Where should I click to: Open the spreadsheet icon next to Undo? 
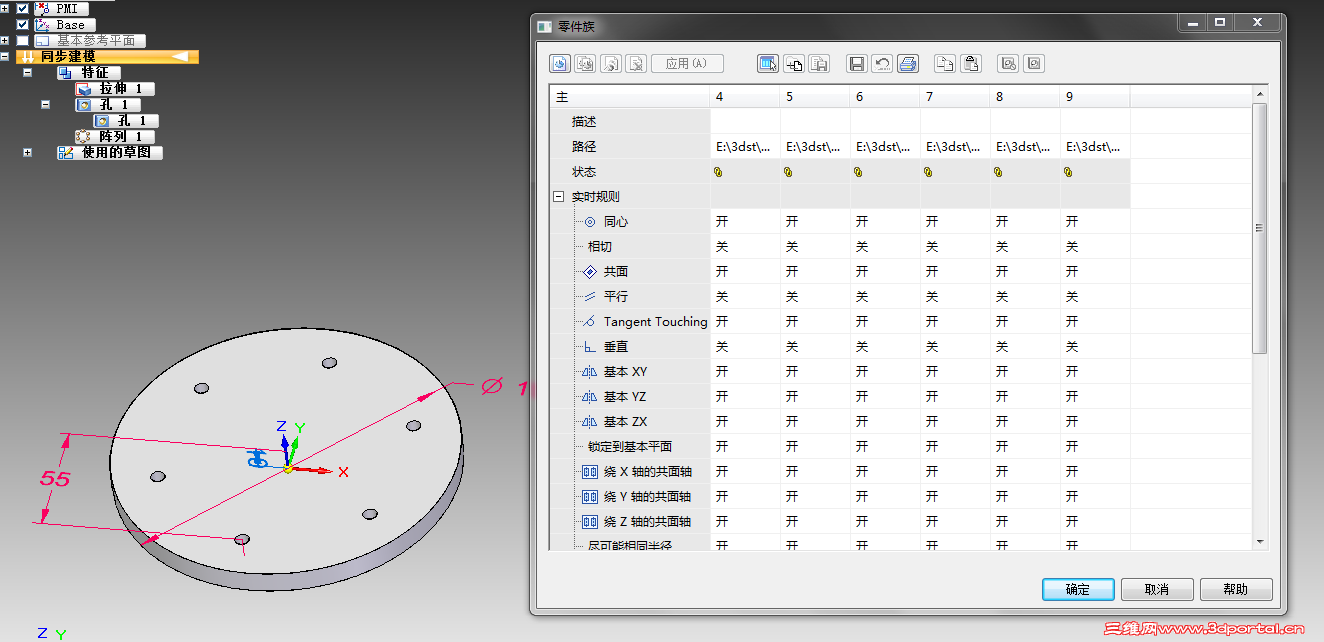pyautogui.click(x=908, y=63)
